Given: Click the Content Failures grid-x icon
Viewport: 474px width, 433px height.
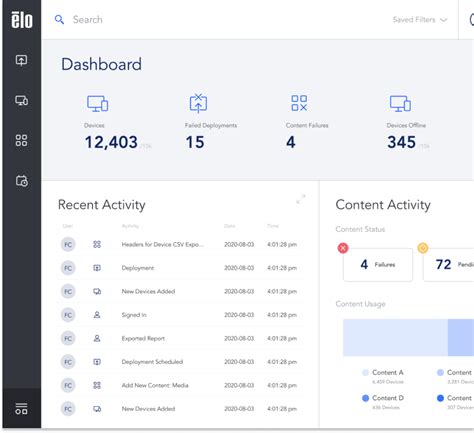Looking at the screenshot, I should [299, 103].
